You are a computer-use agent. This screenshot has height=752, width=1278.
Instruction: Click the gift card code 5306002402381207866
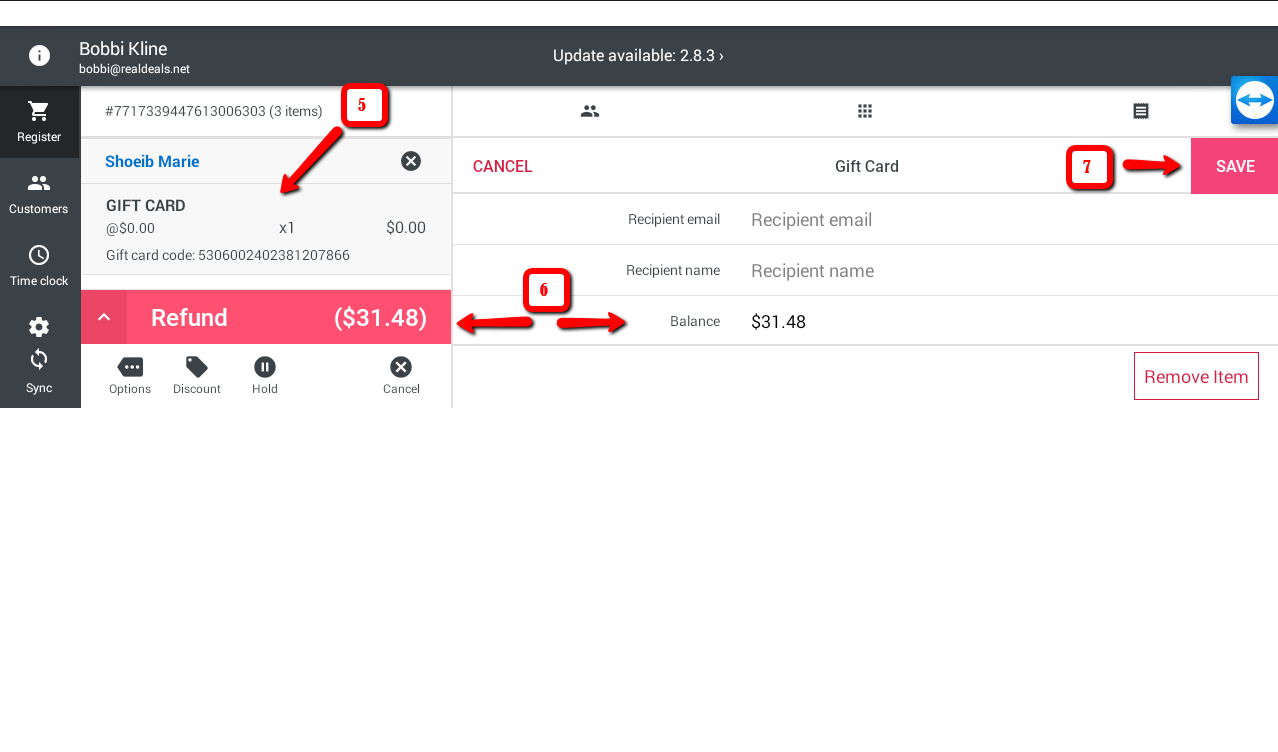tap(274, 255)
